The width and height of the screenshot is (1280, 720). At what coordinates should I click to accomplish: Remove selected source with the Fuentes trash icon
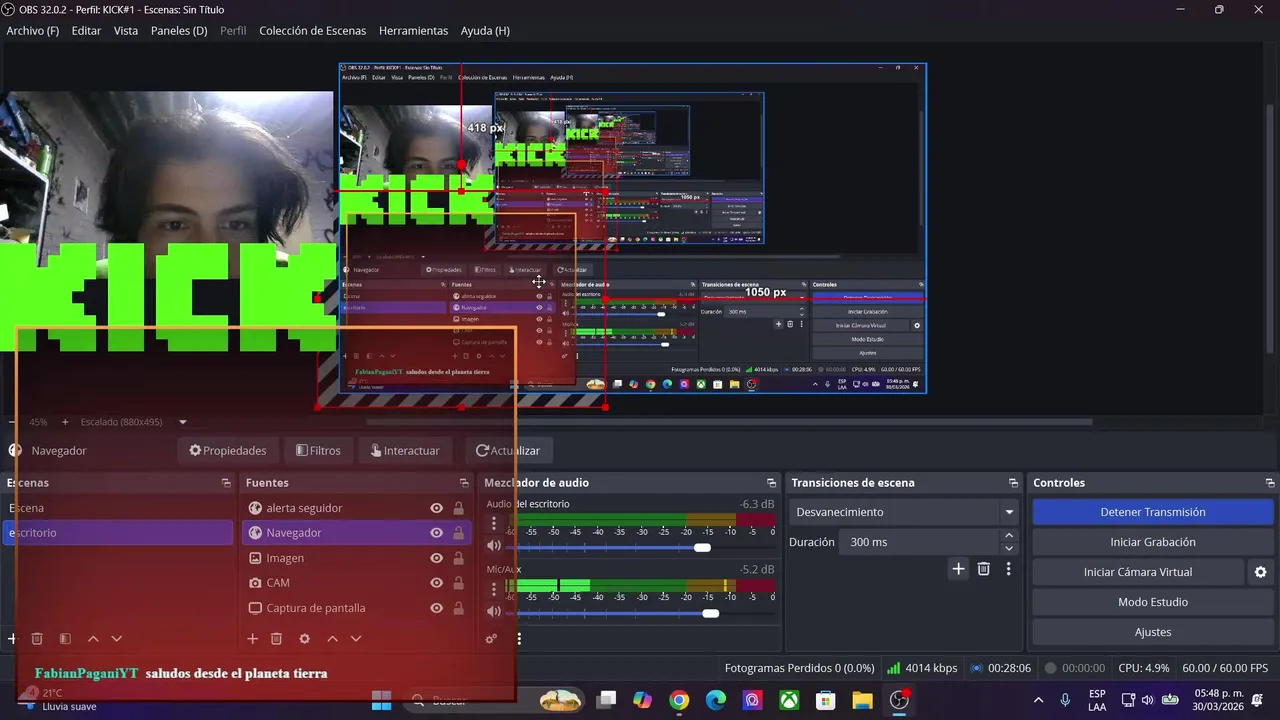(x=277, y=638)
